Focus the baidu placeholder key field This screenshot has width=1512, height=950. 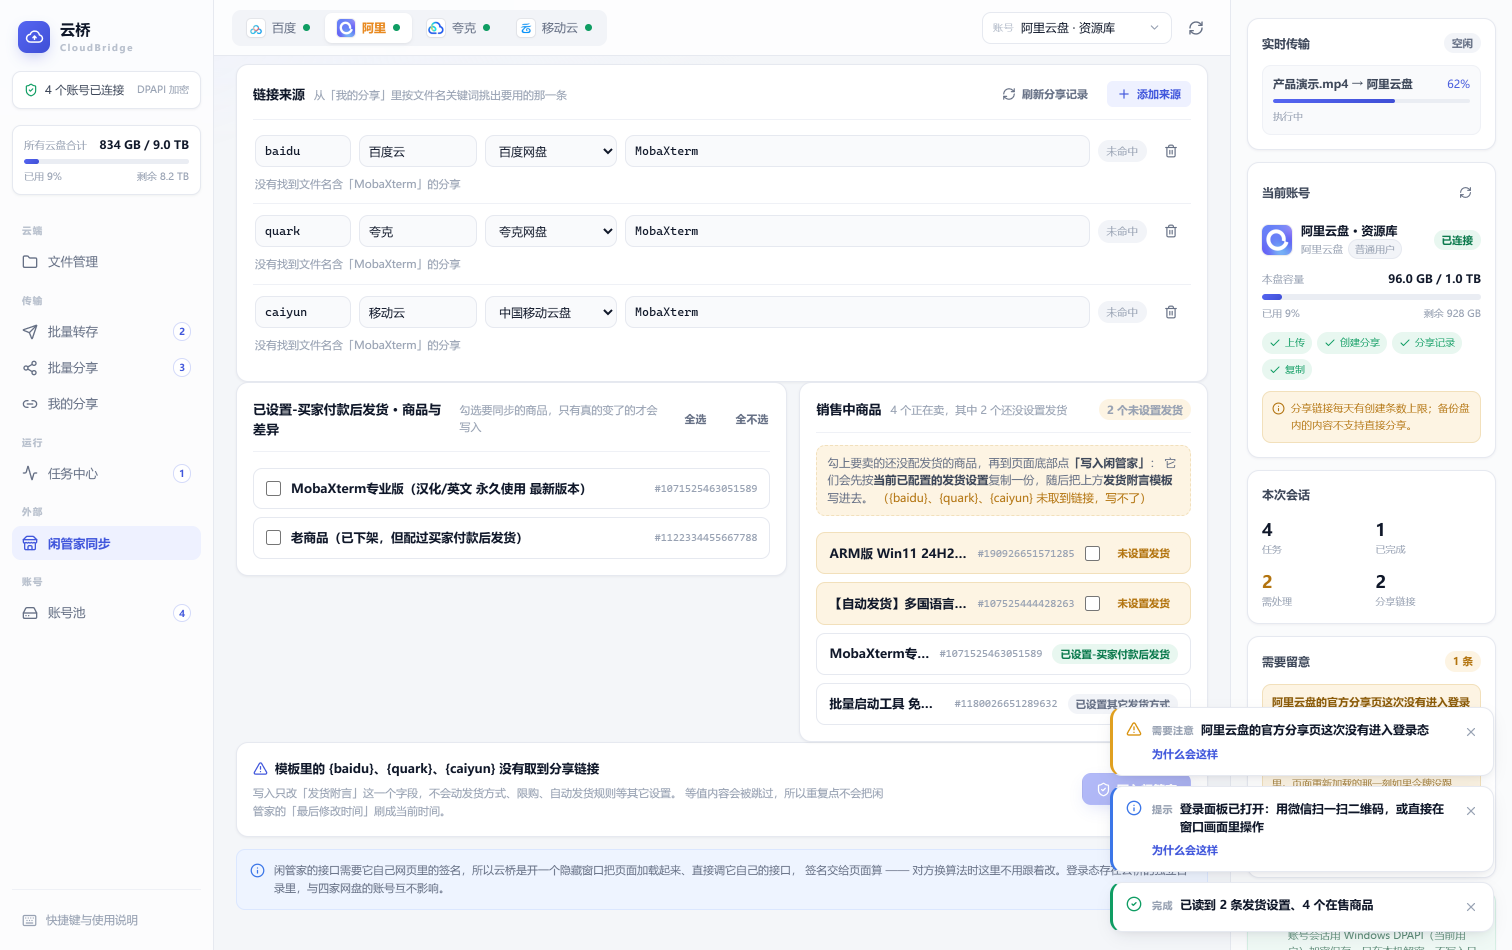(x=303, y=151)
